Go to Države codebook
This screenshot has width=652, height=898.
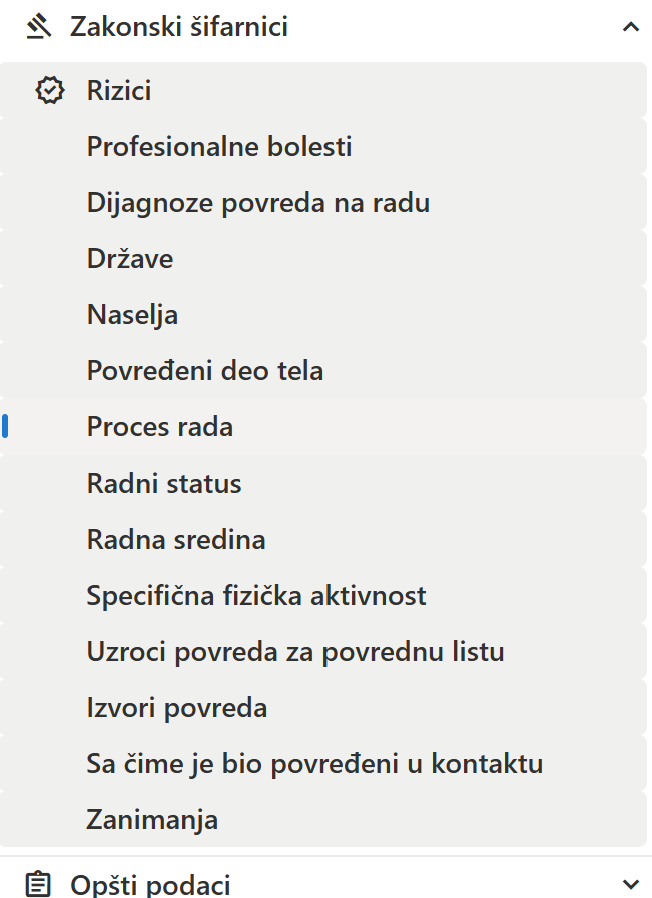(324, 259)
